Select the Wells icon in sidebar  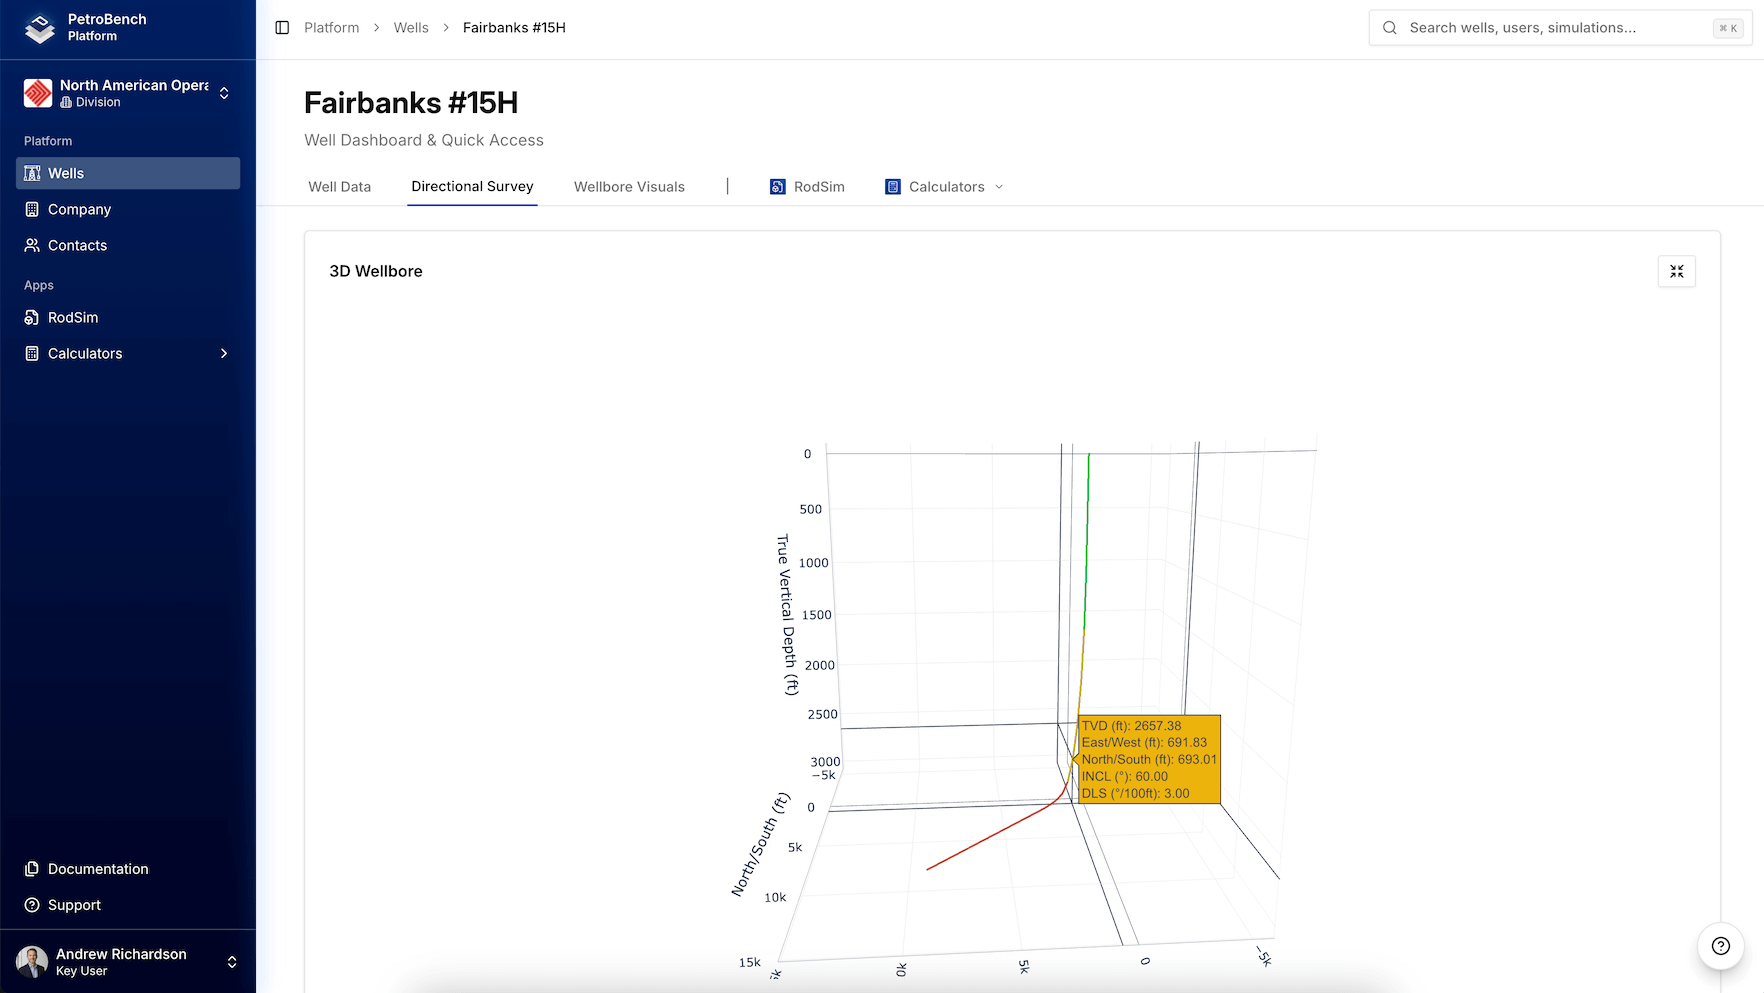pos(31,172)
